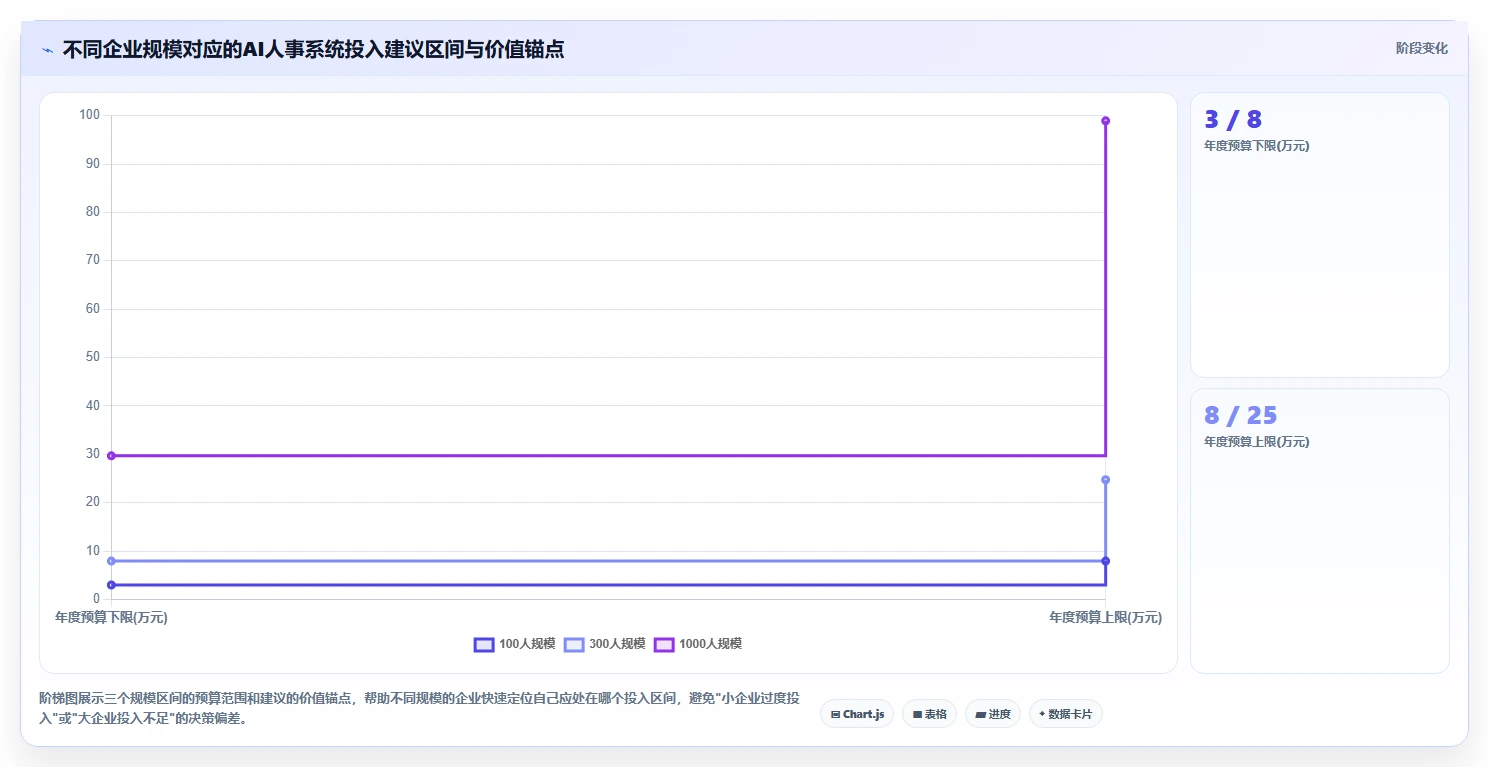Viewport: 1489px width, 767px height.
Task: Click the chart icon beside the title
Action: [x=47, y=49]
